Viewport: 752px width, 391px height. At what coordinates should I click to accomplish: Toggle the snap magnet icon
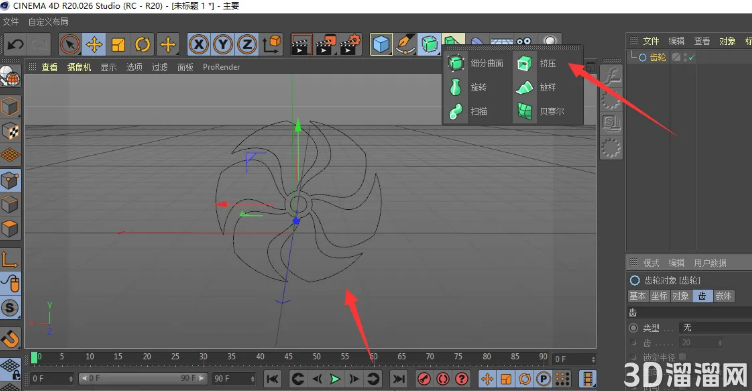10,338
